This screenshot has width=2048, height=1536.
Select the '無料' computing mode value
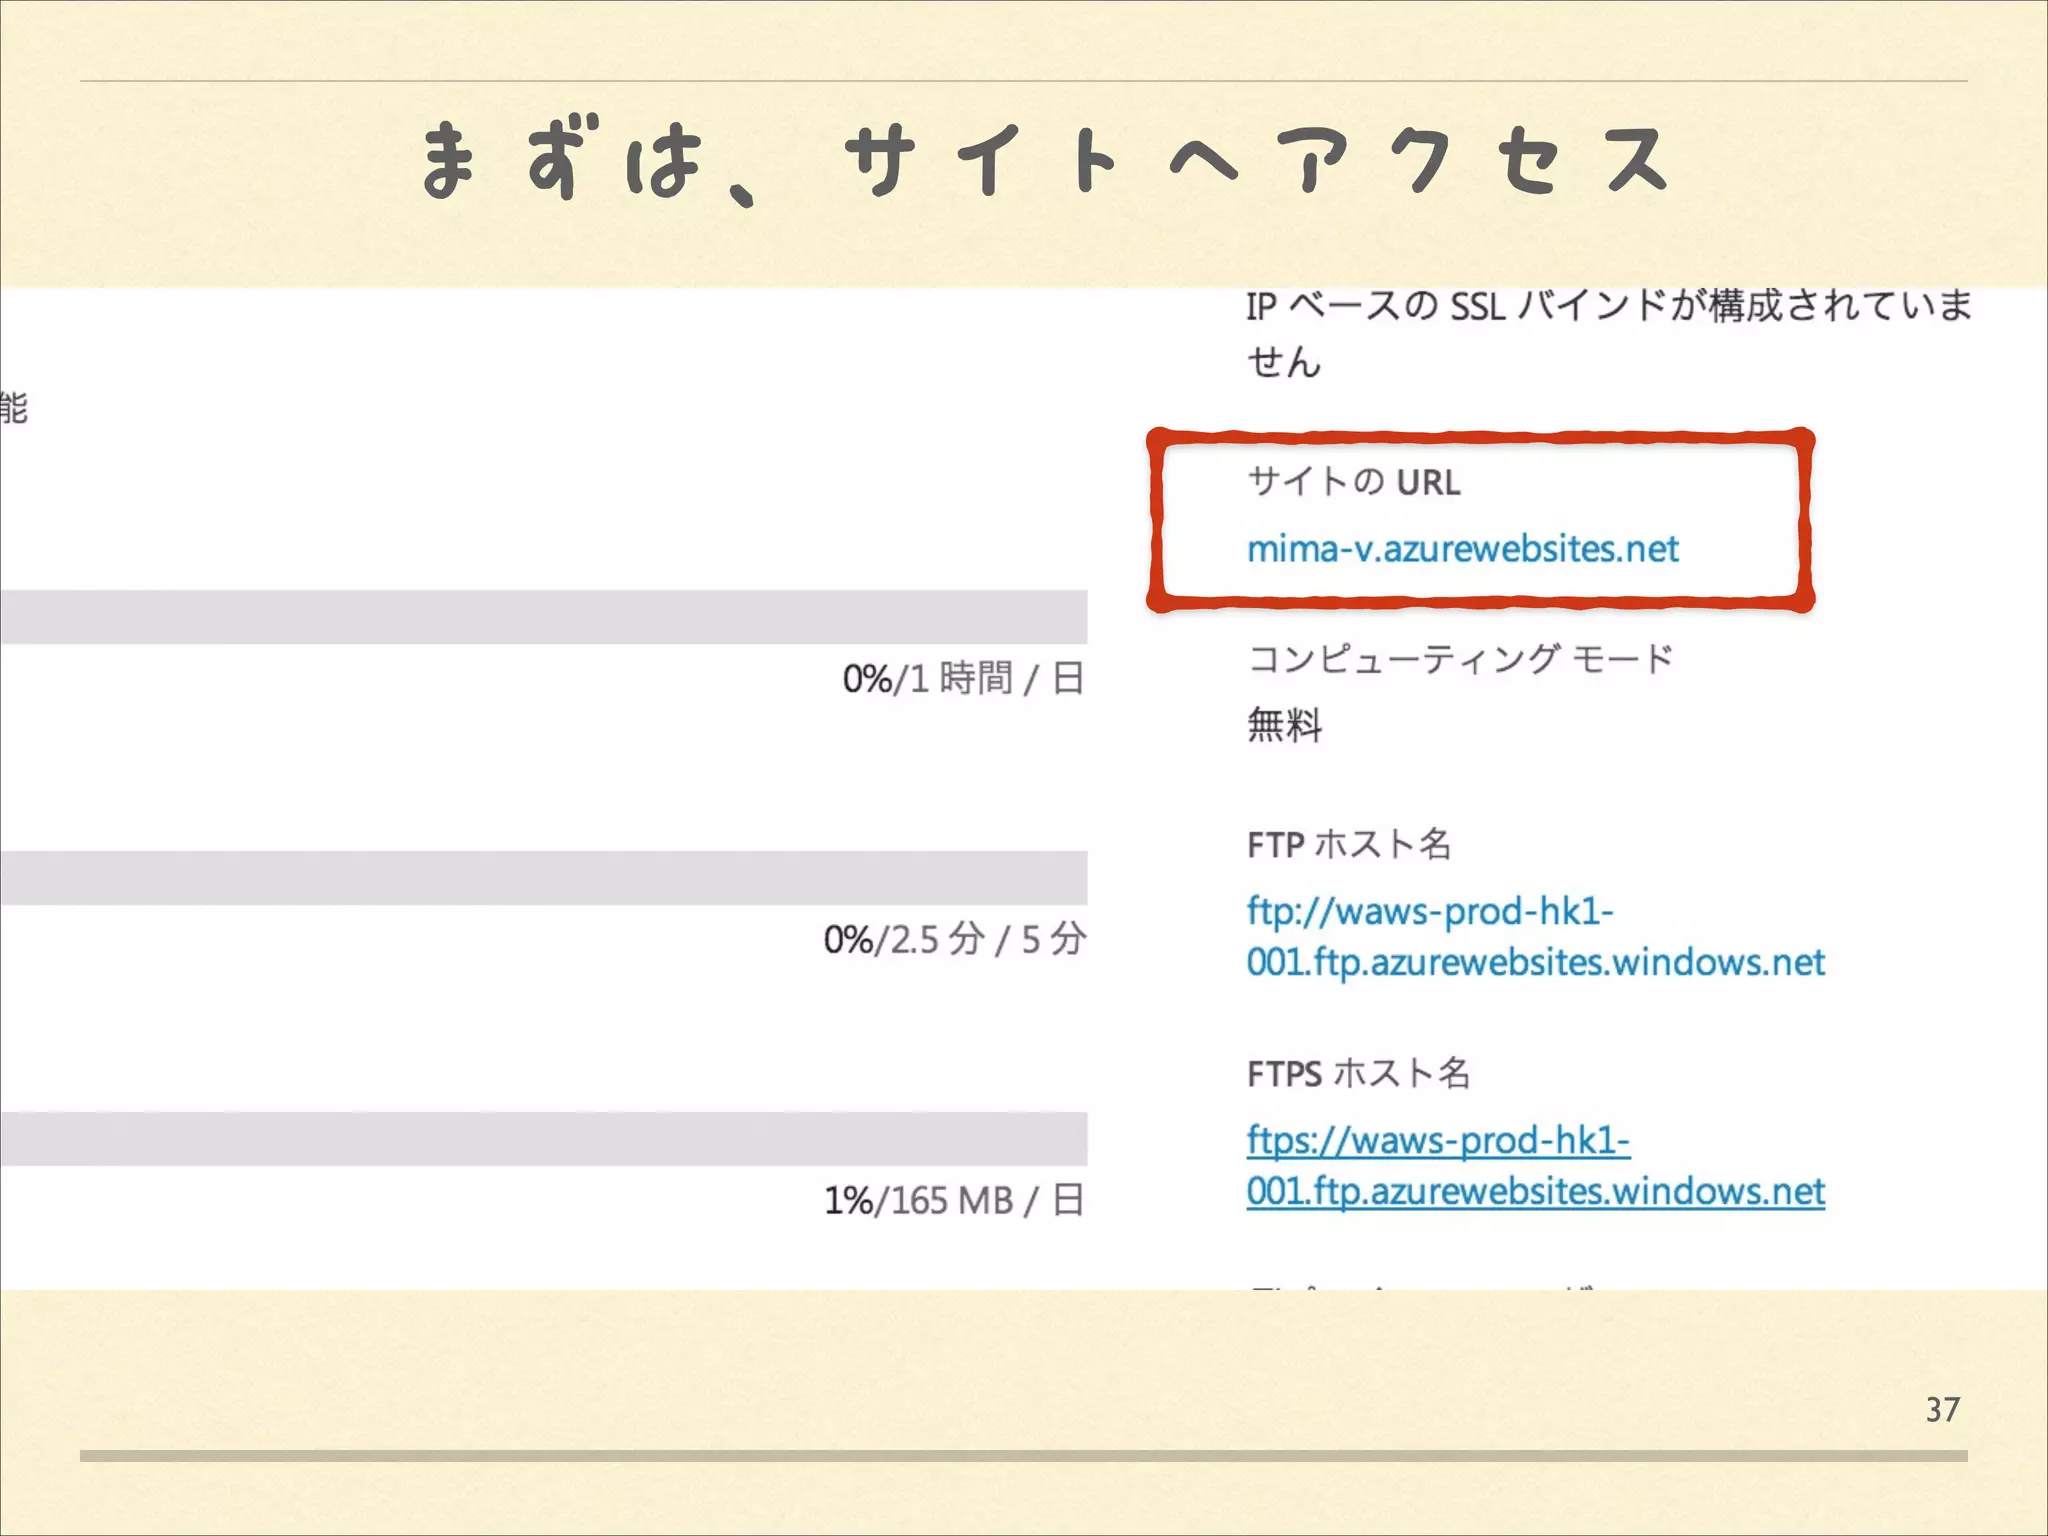click(1284, 724)
